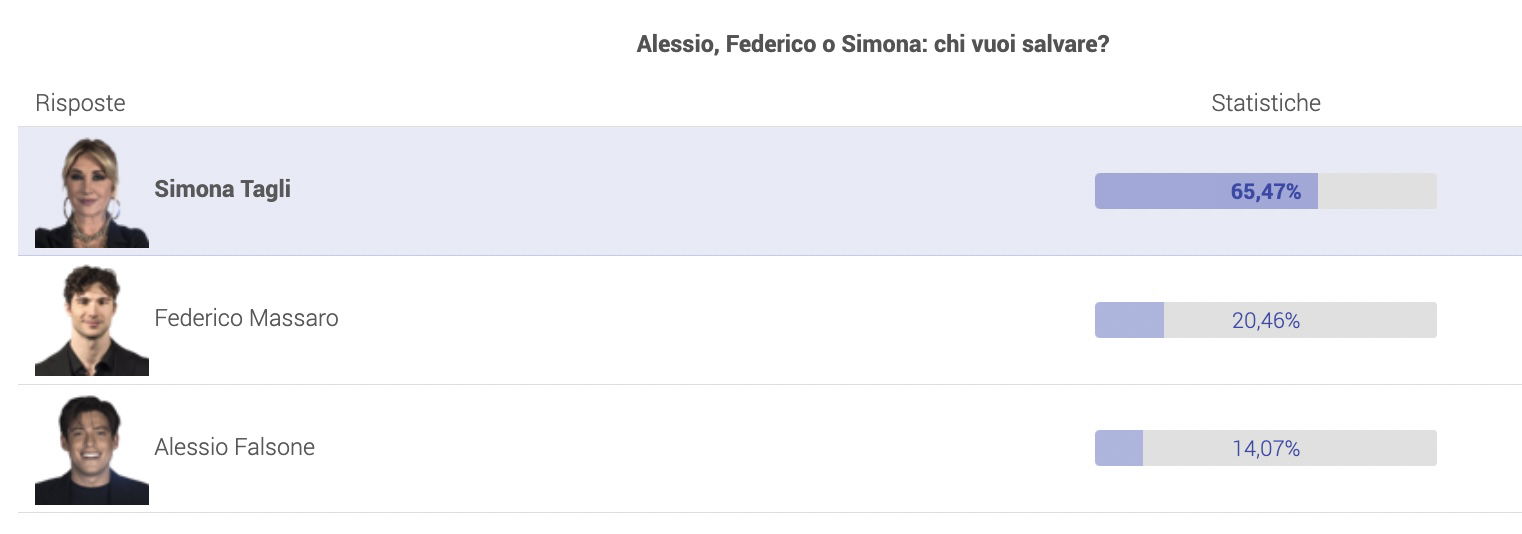Click the 20,46% progress bar

click(1265, 320)
